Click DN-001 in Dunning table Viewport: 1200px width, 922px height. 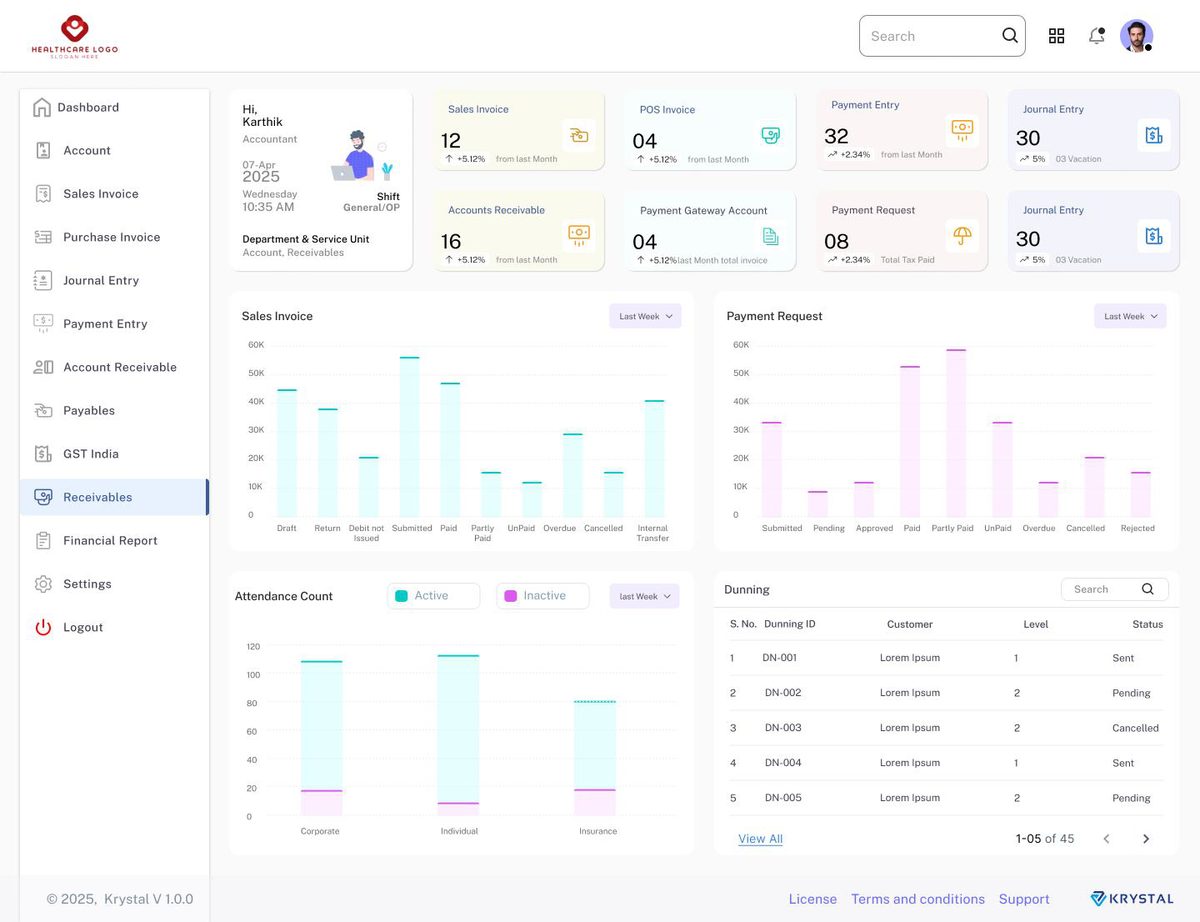click(780, 658)
